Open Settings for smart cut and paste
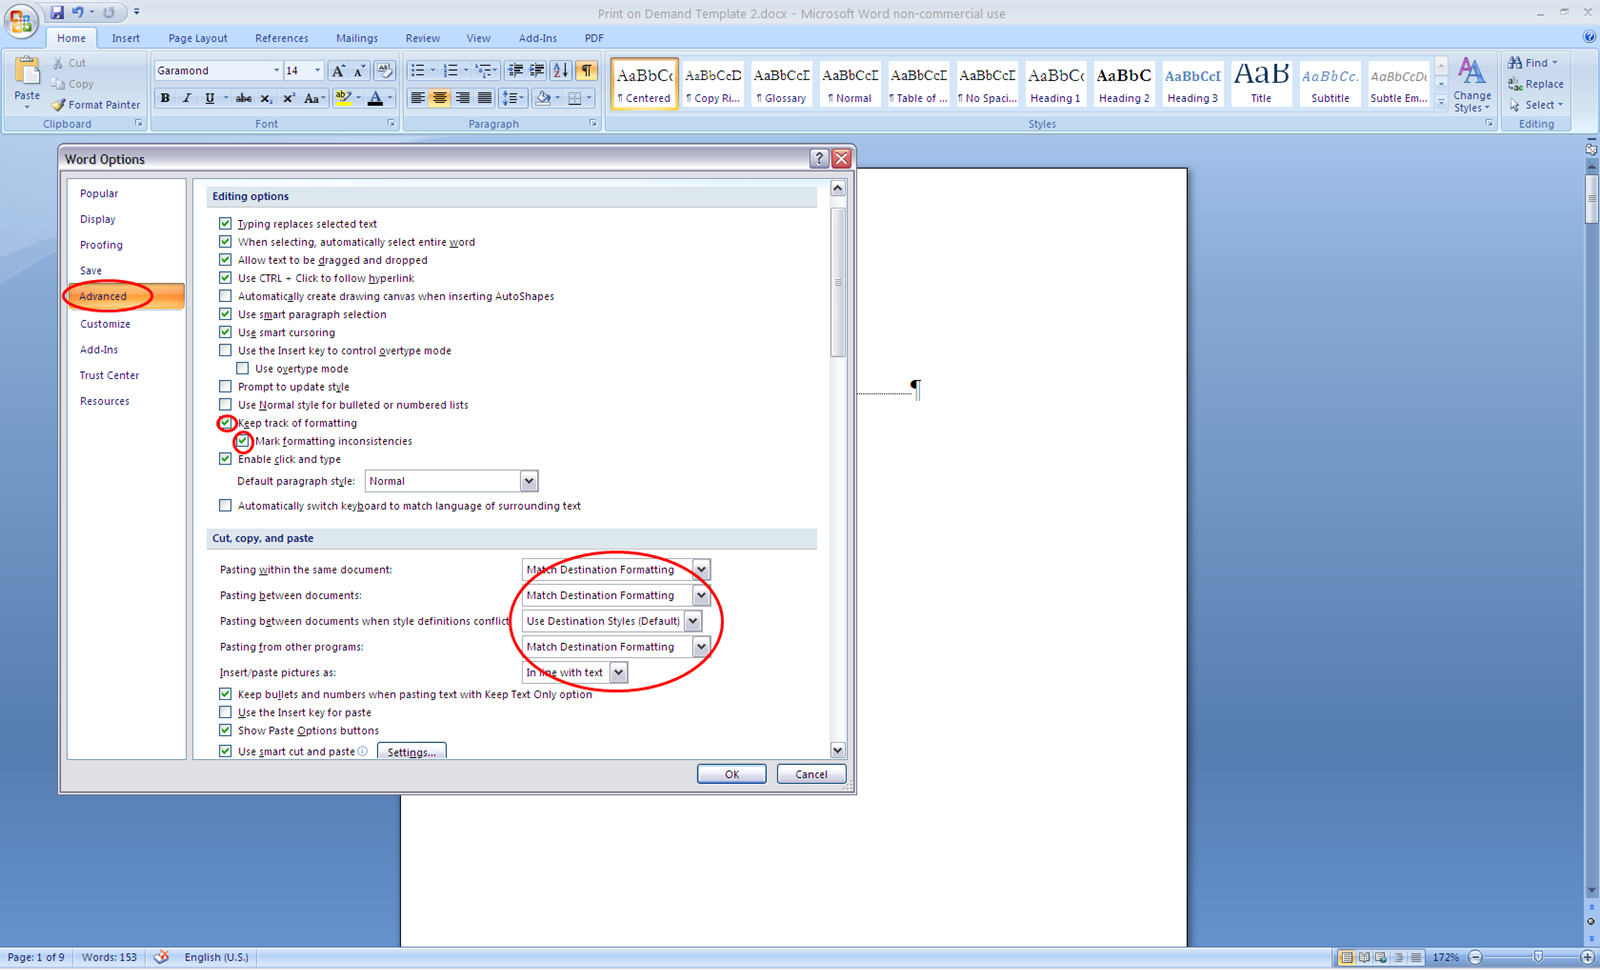 [x=411, y=751]
